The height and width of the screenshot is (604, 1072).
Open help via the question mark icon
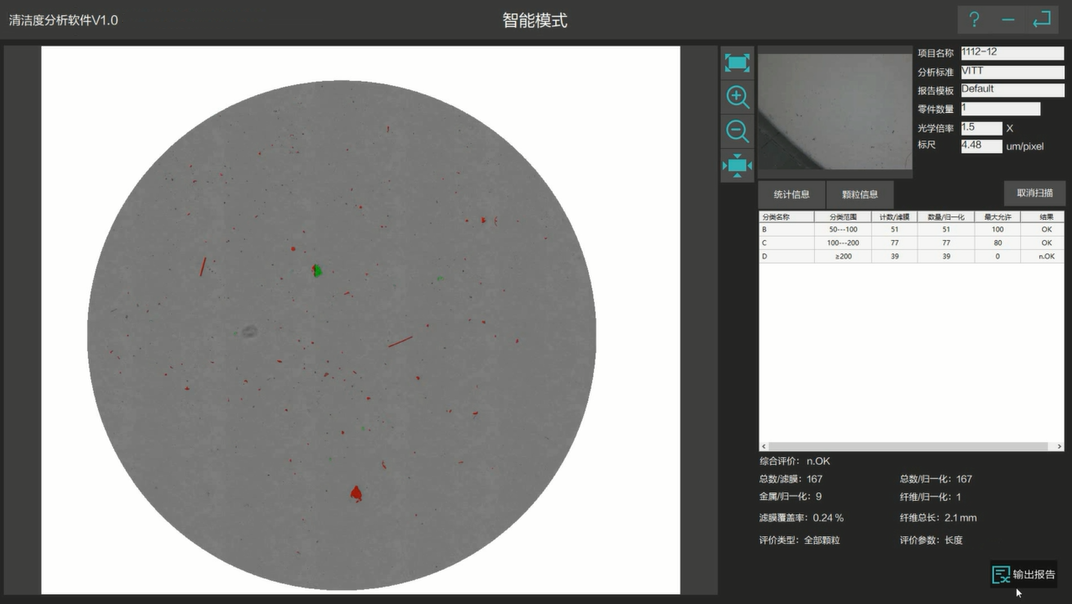(x=975, y=20)
